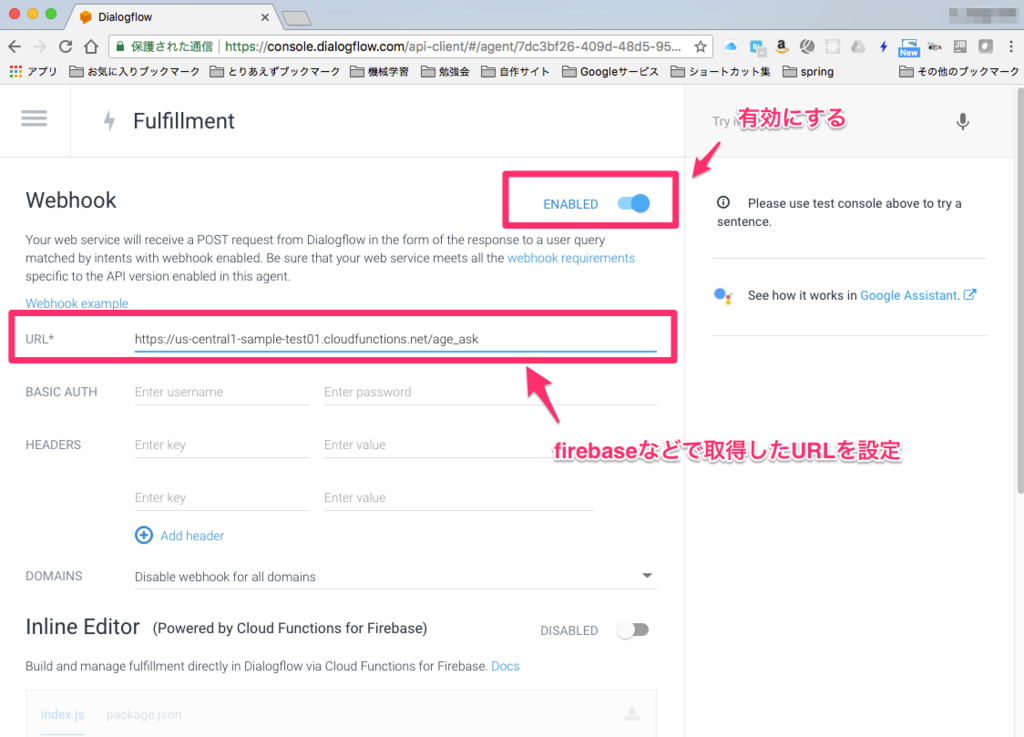The image size is (1024, 737).
Task: Switch to index.js editor tab
Action: click(x=63, y=714)
